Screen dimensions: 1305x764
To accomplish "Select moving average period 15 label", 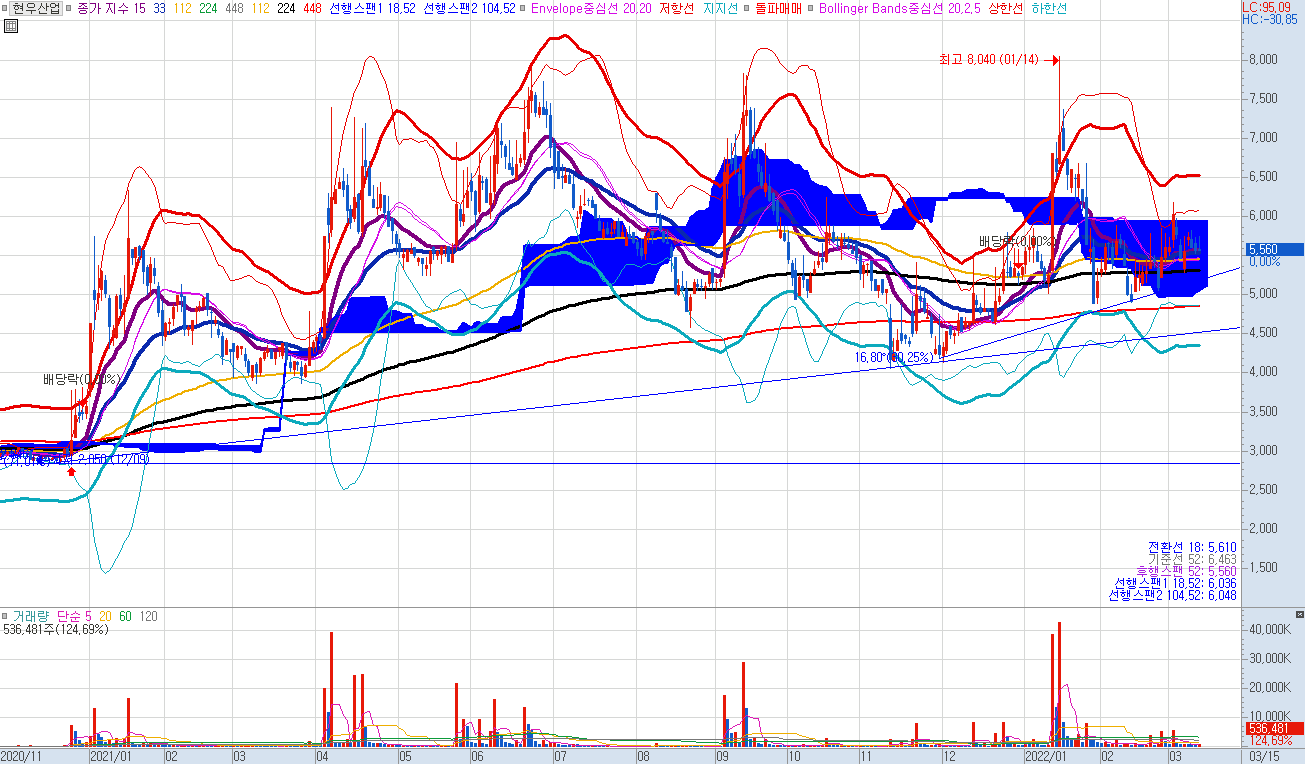I will 139,8.
